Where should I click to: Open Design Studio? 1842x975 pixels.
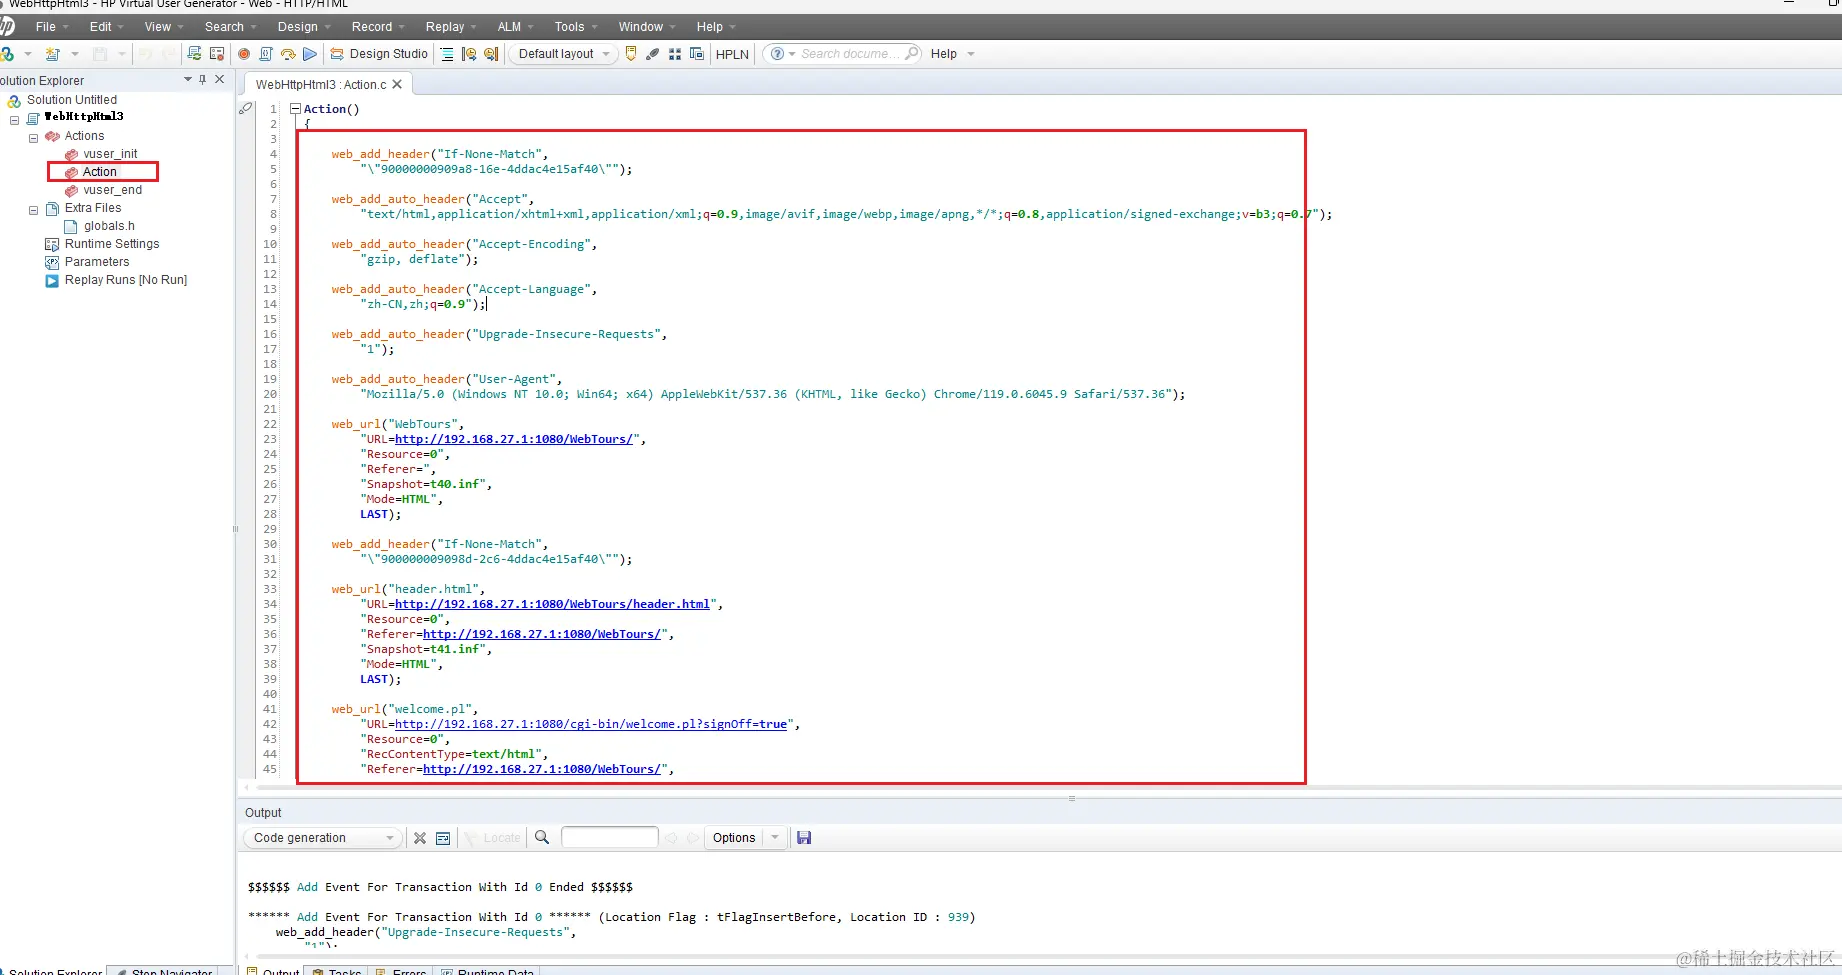click(x=379, y=54)
